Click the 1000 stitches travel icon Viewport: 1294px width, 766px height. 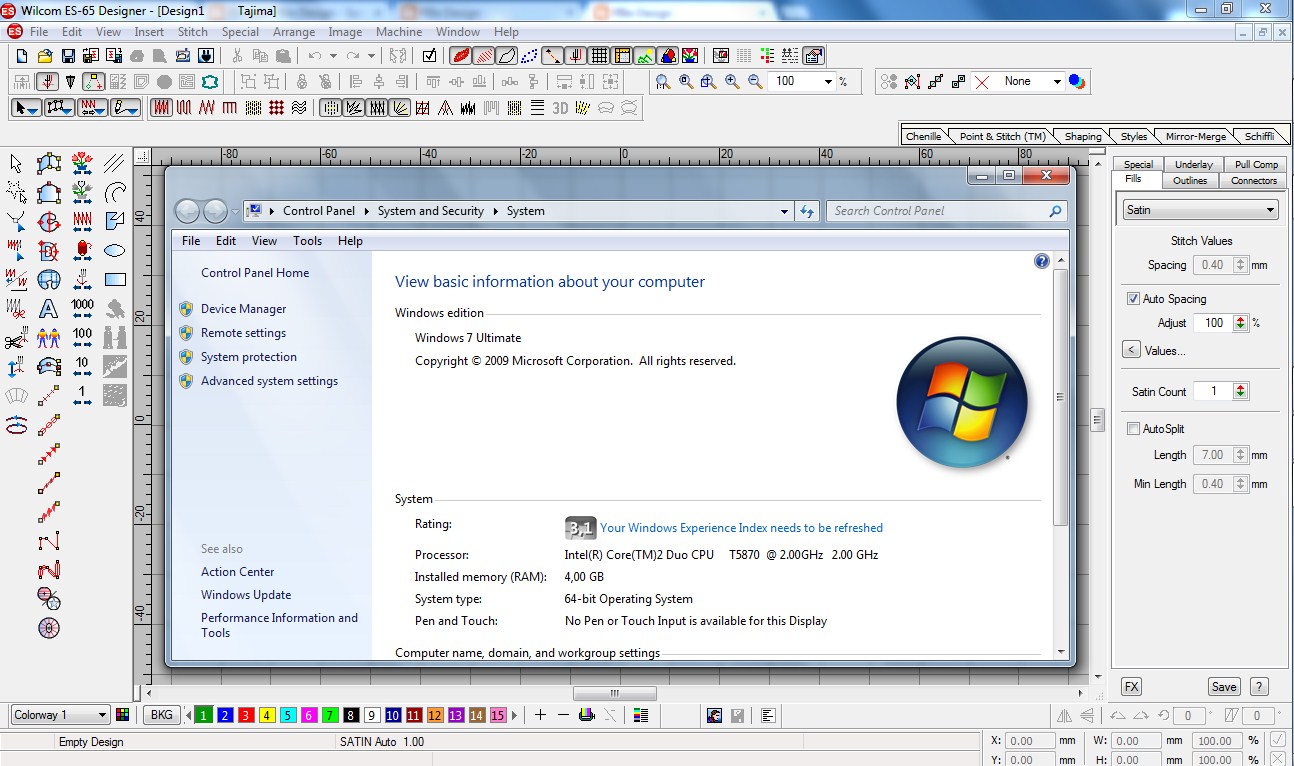point(82,308)
